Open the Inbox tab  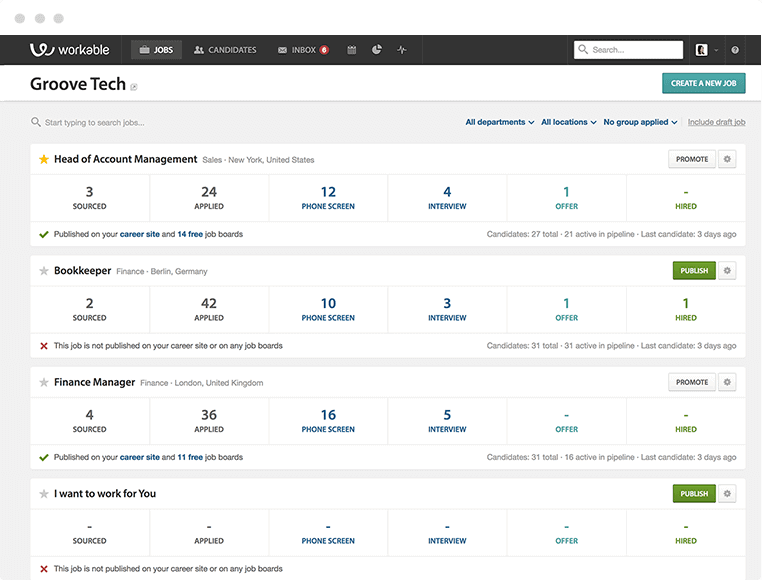[x=303, y=50]
